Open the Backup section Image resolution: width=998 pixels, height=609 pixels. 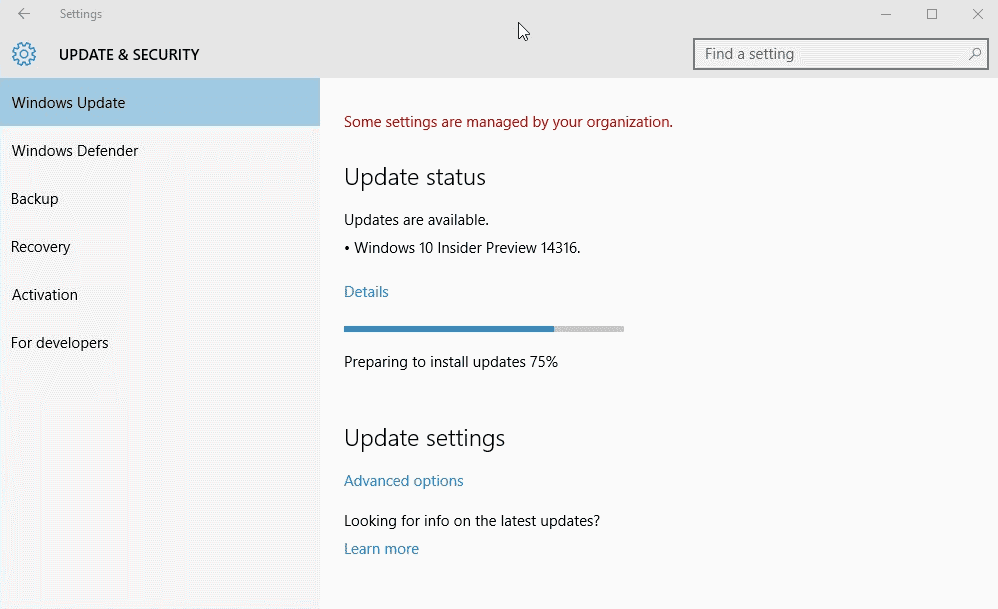tap(160, 199)
